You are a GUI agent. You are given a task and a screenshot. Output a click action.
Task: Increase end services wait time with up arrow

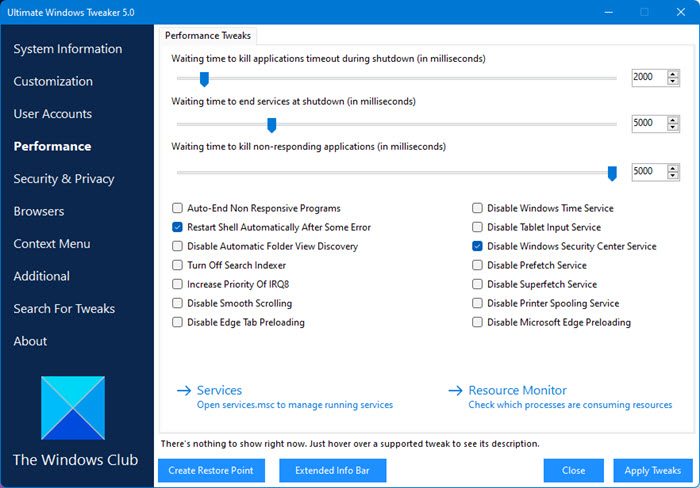673,120
